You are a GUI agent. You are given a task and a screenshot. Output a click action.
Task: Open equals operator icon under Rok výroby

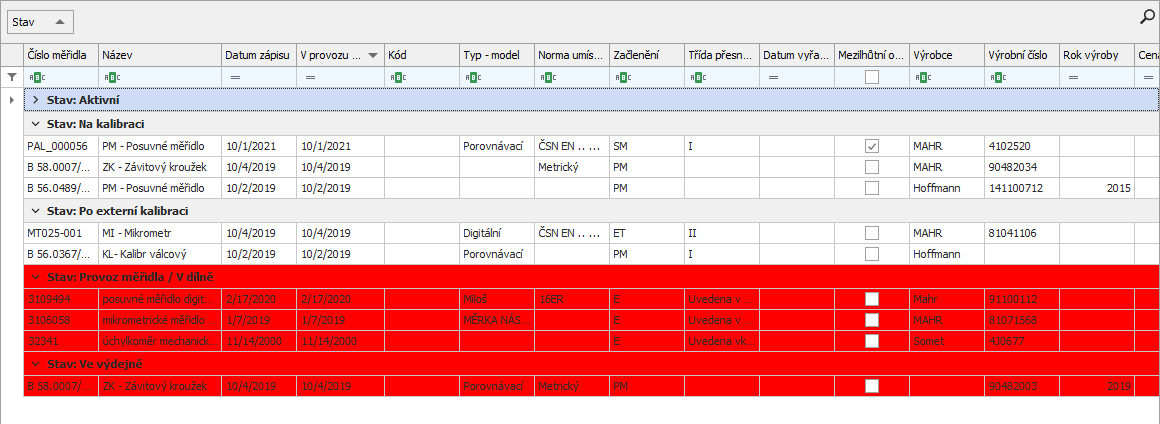point(1073,77)
